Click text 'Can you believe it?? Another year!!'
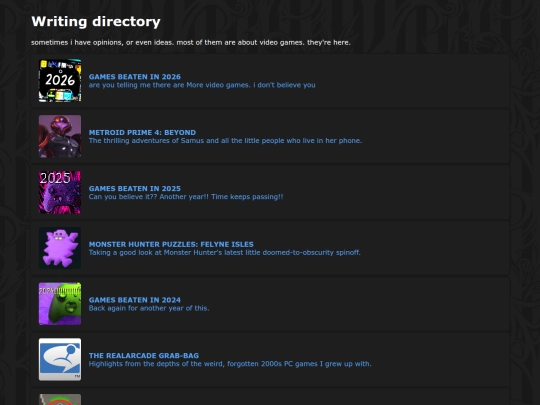540x405 pixels. pyautogui.click(x=149, y=197)
